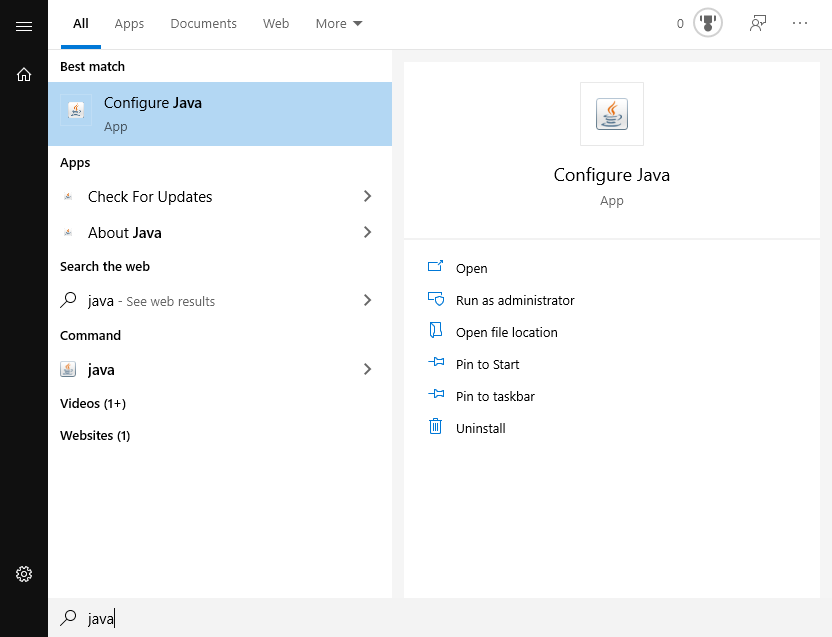The image size is (832, 637).
Task: Open the More dropdown
Action: point(339,24)
